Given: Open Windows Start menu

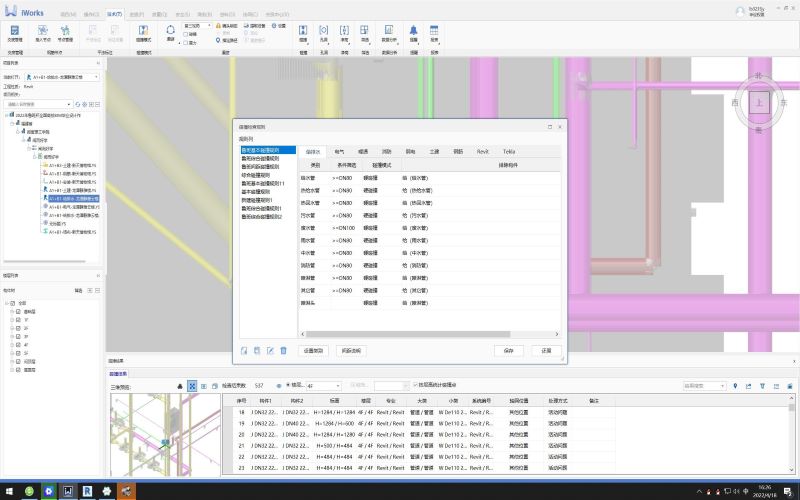Looking at the screenshot, I should pos(9,491).
